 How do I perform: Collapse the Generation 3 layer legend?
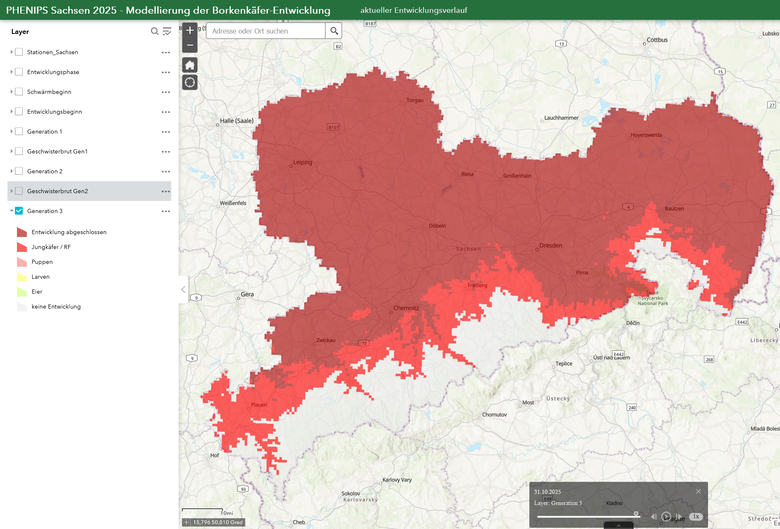(11, 211)
